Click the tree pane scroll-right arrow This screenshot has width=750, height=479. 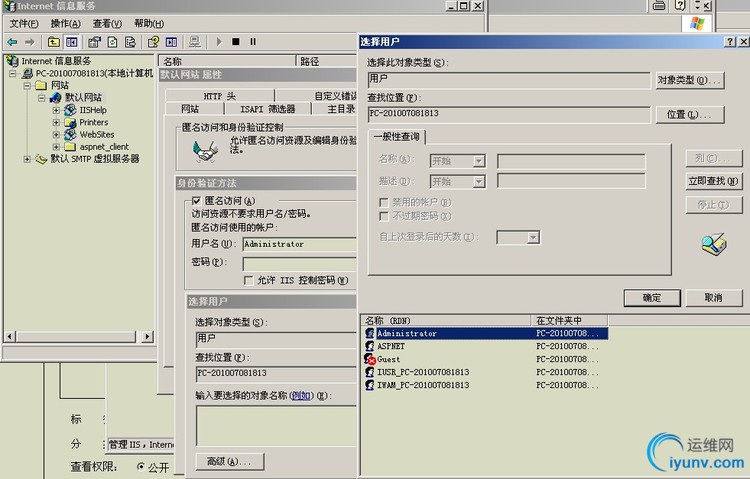[148, 337]
